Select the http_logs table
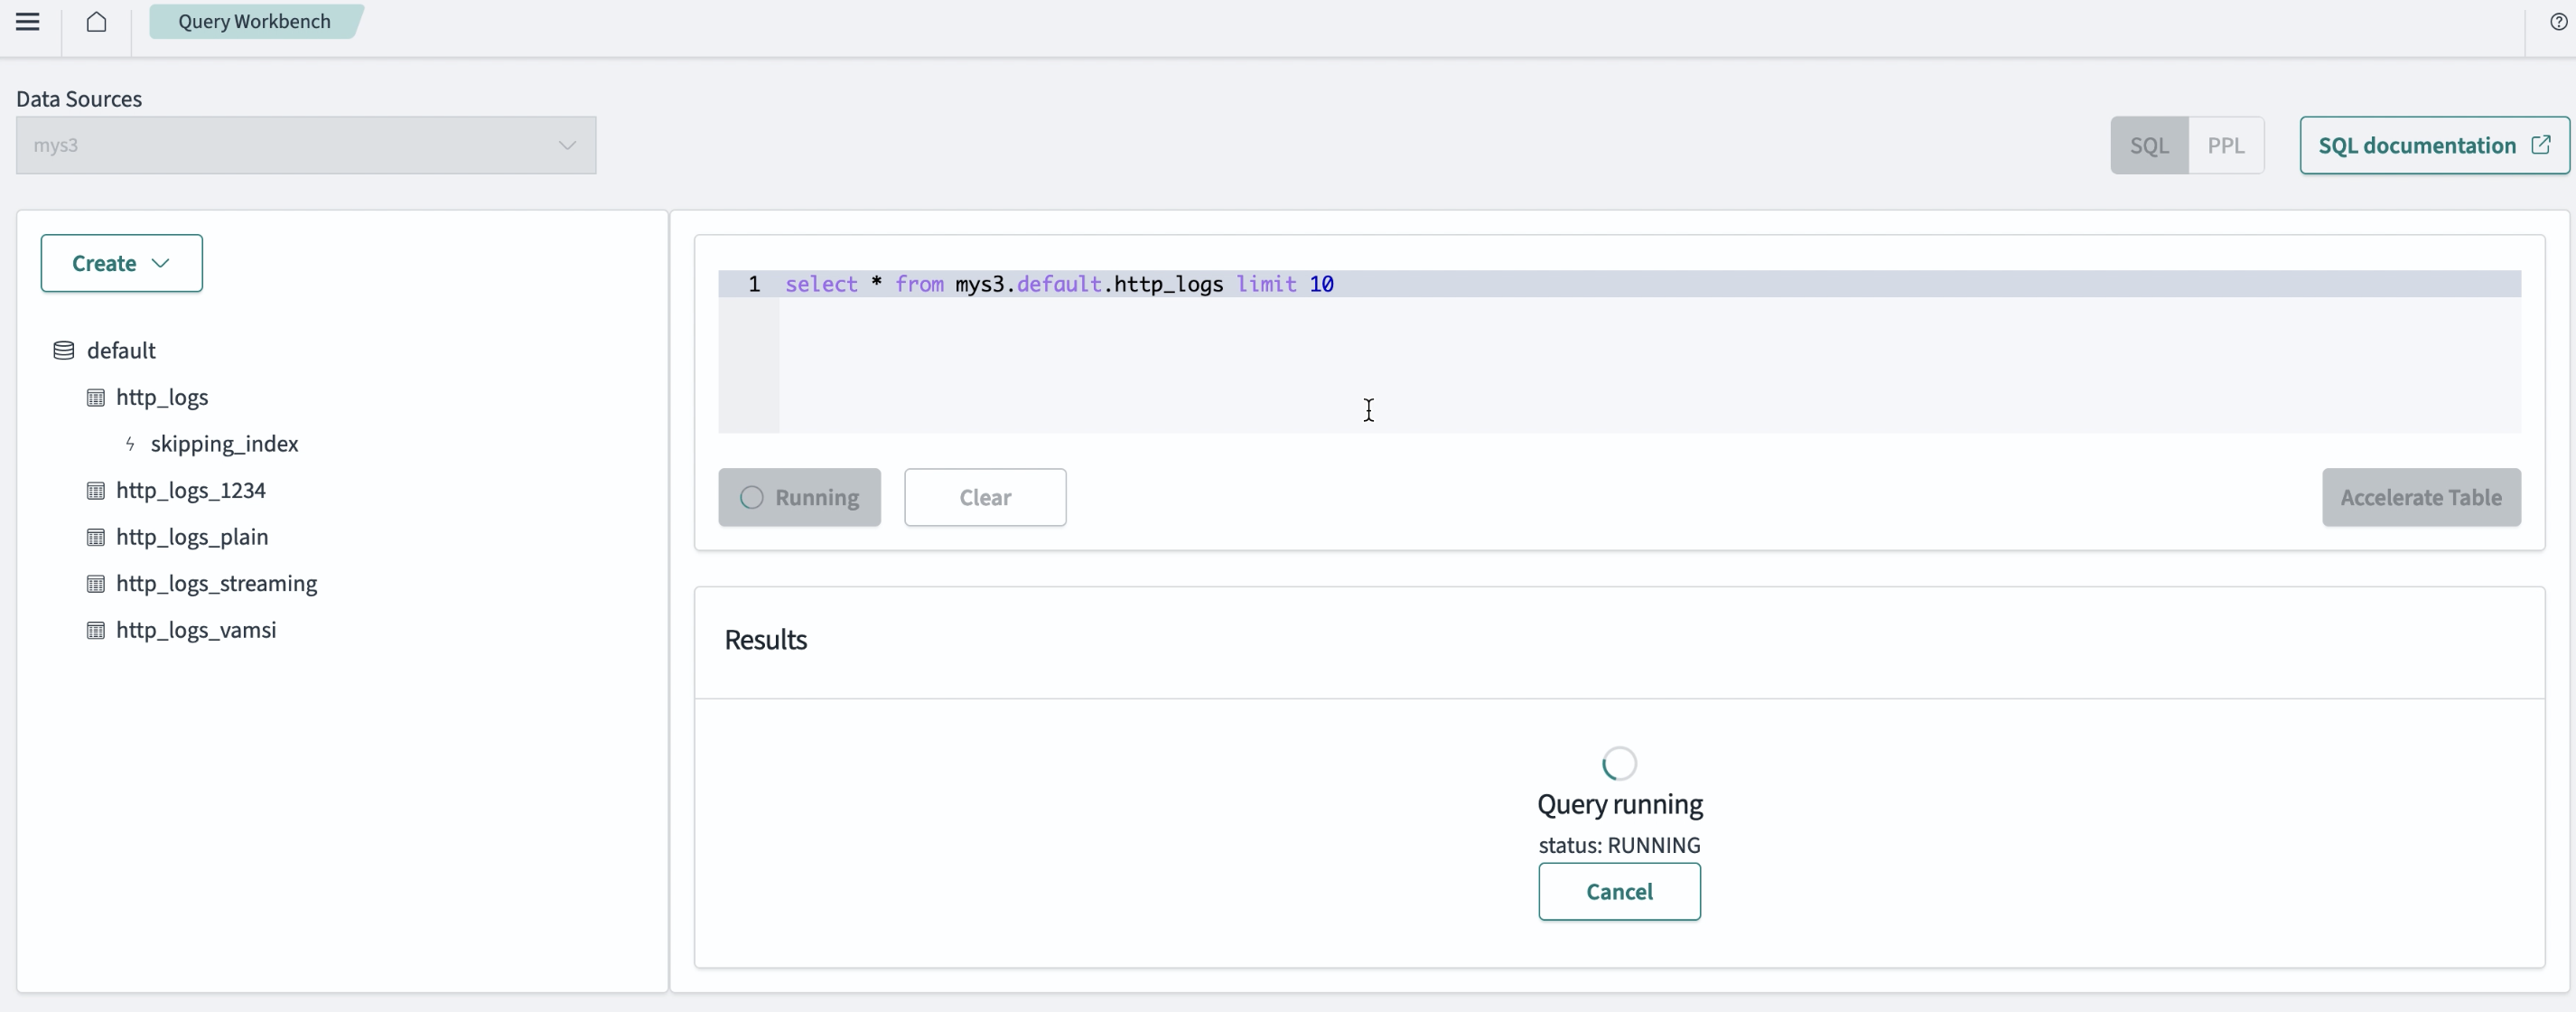2576x1012 pixels. 162,397
